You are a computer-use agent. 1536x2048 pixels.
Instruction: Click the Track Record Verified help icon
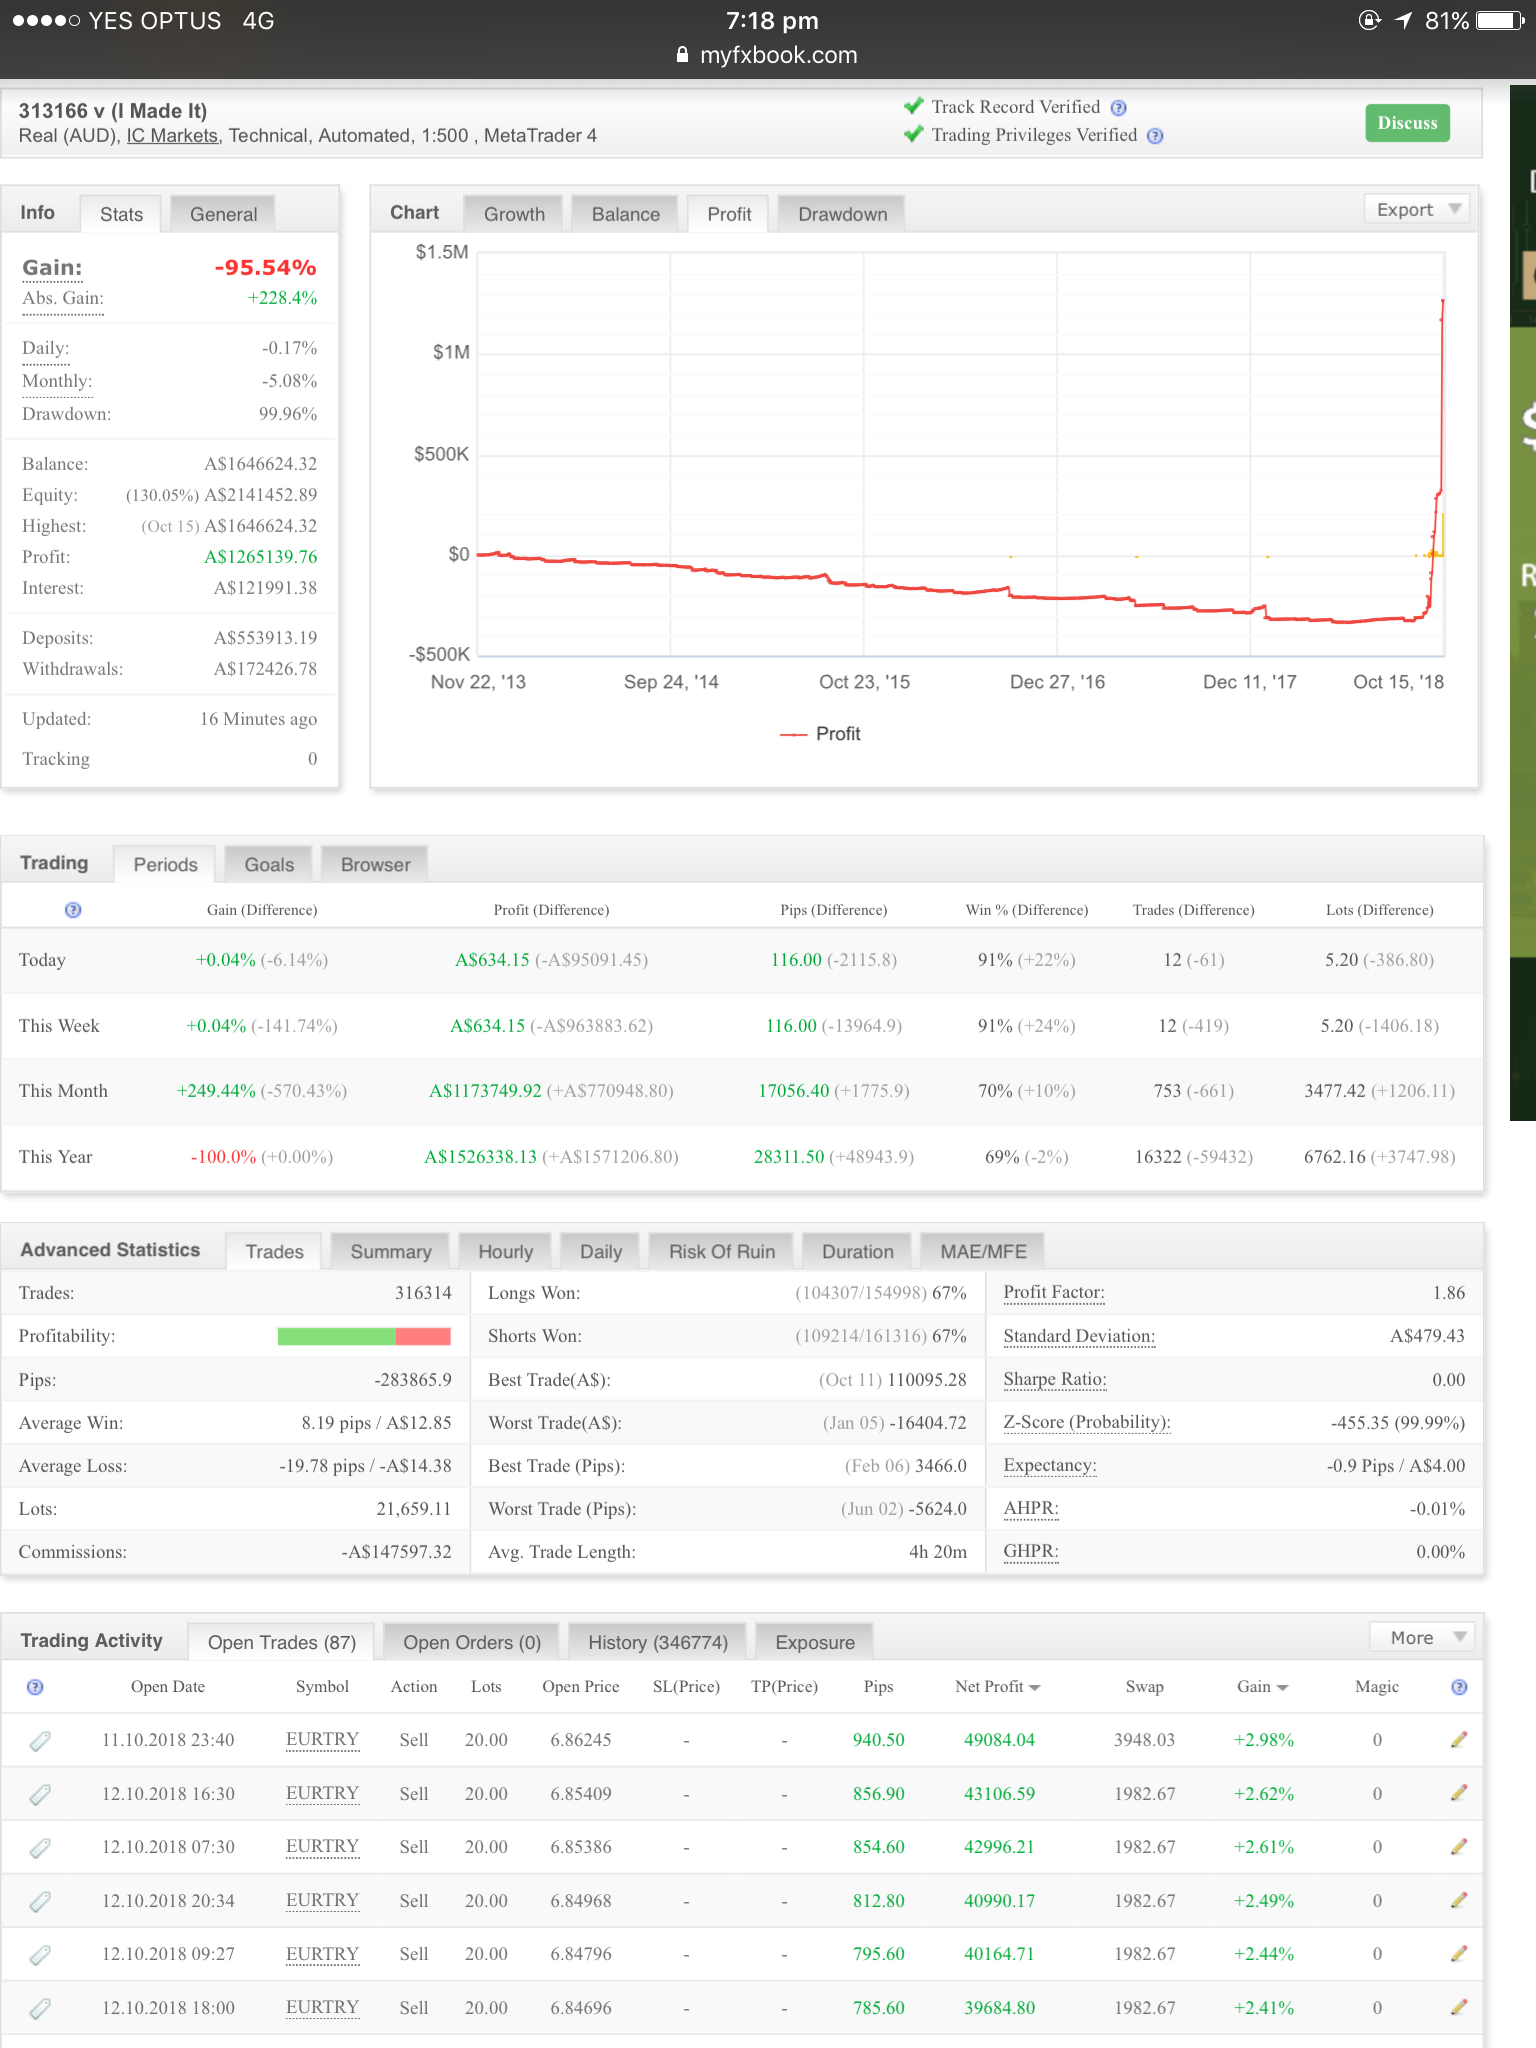pos(1119,108)
